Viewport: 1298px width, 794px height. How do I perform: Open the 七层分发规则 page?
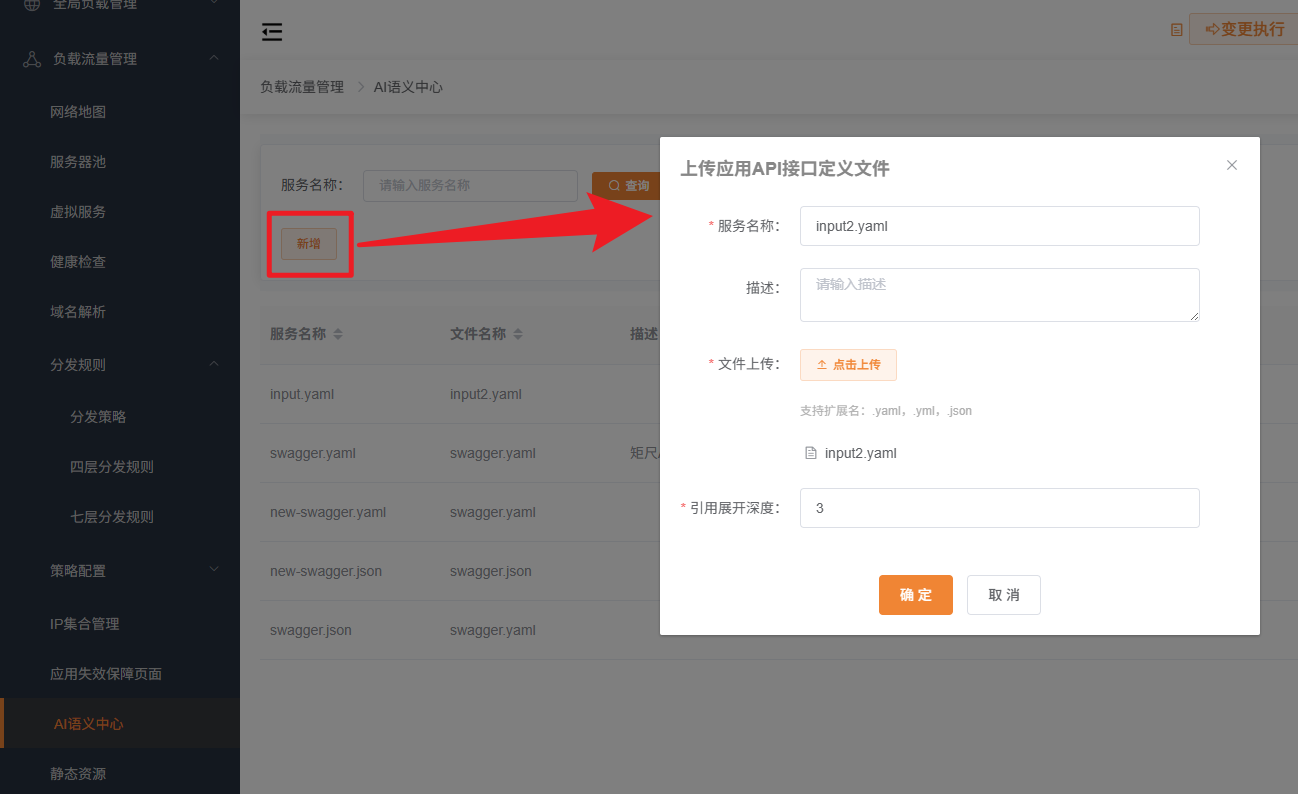point(112,517)
